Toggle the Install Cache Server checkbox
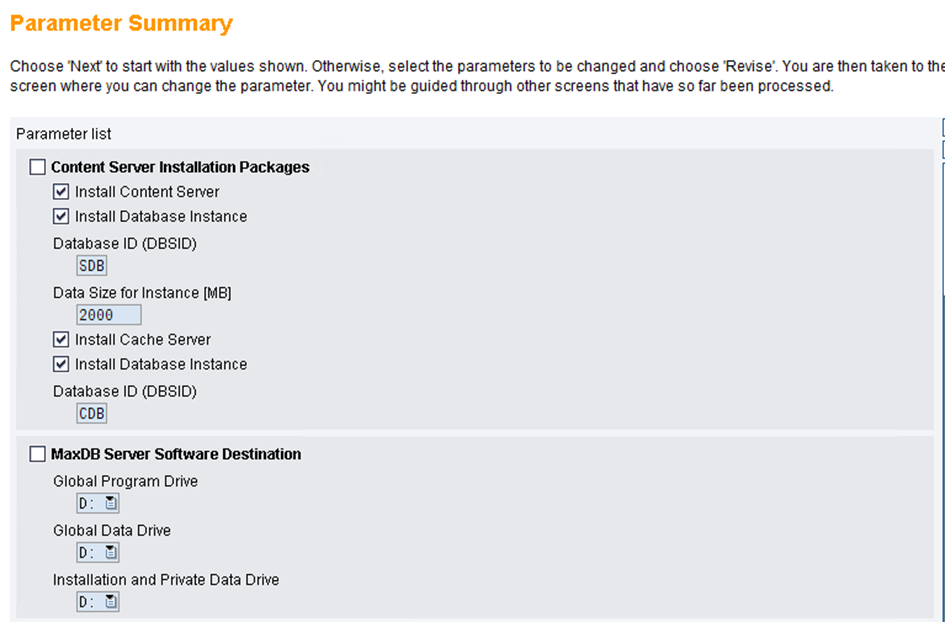Image resolution: width=945 pixels, height=622 pixels. pos(61,339)
